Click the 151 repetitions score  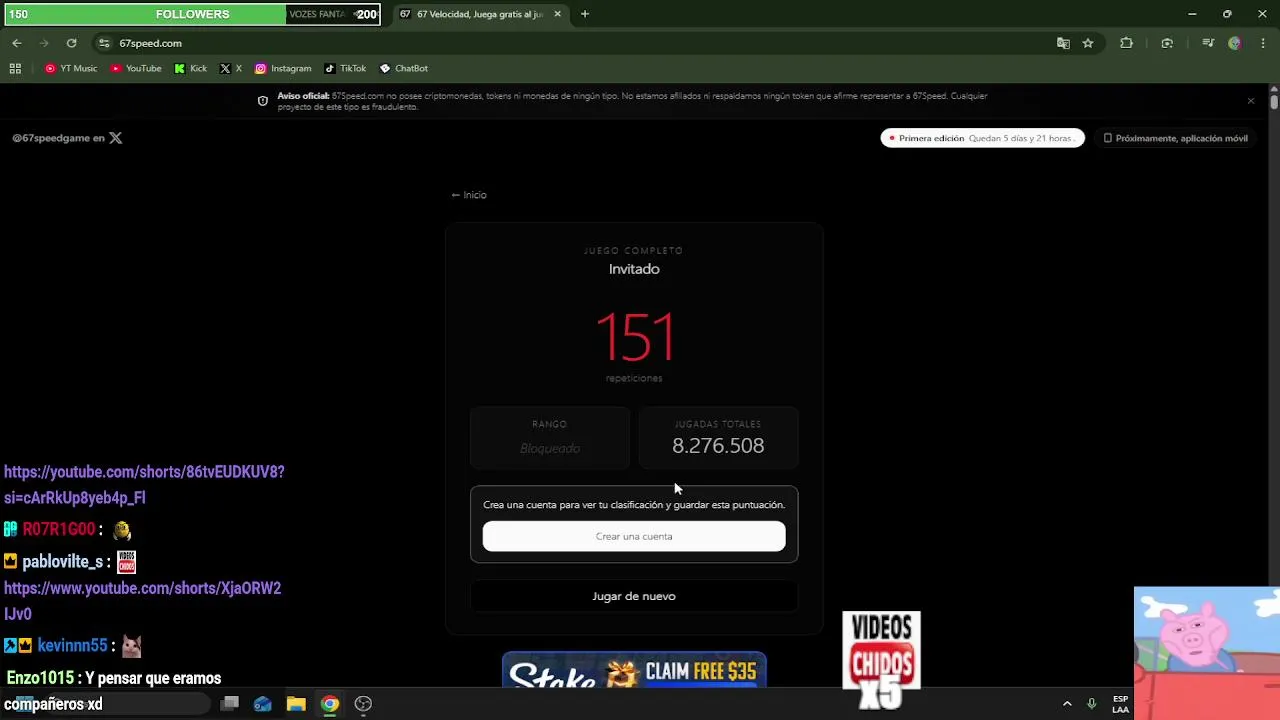(x=635, y=337)
